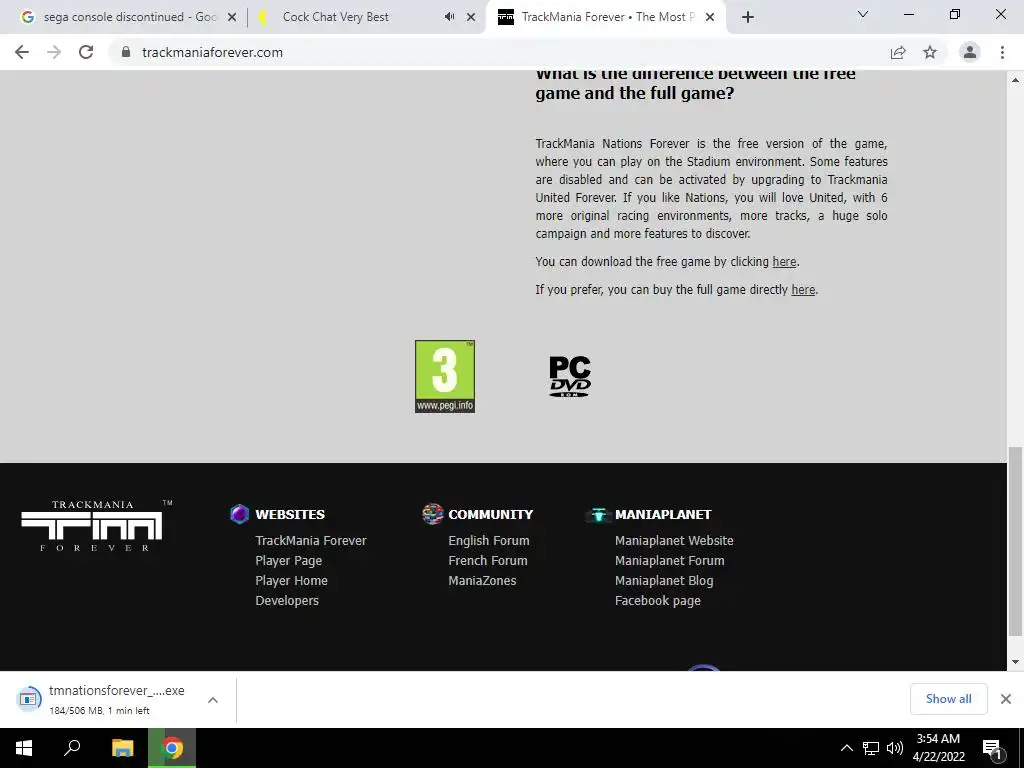Image resolution: width=1024 pixels, height=768 pixels.
Task: Click the scrollbar up arrow
Action: click(x=1015, y=80)
